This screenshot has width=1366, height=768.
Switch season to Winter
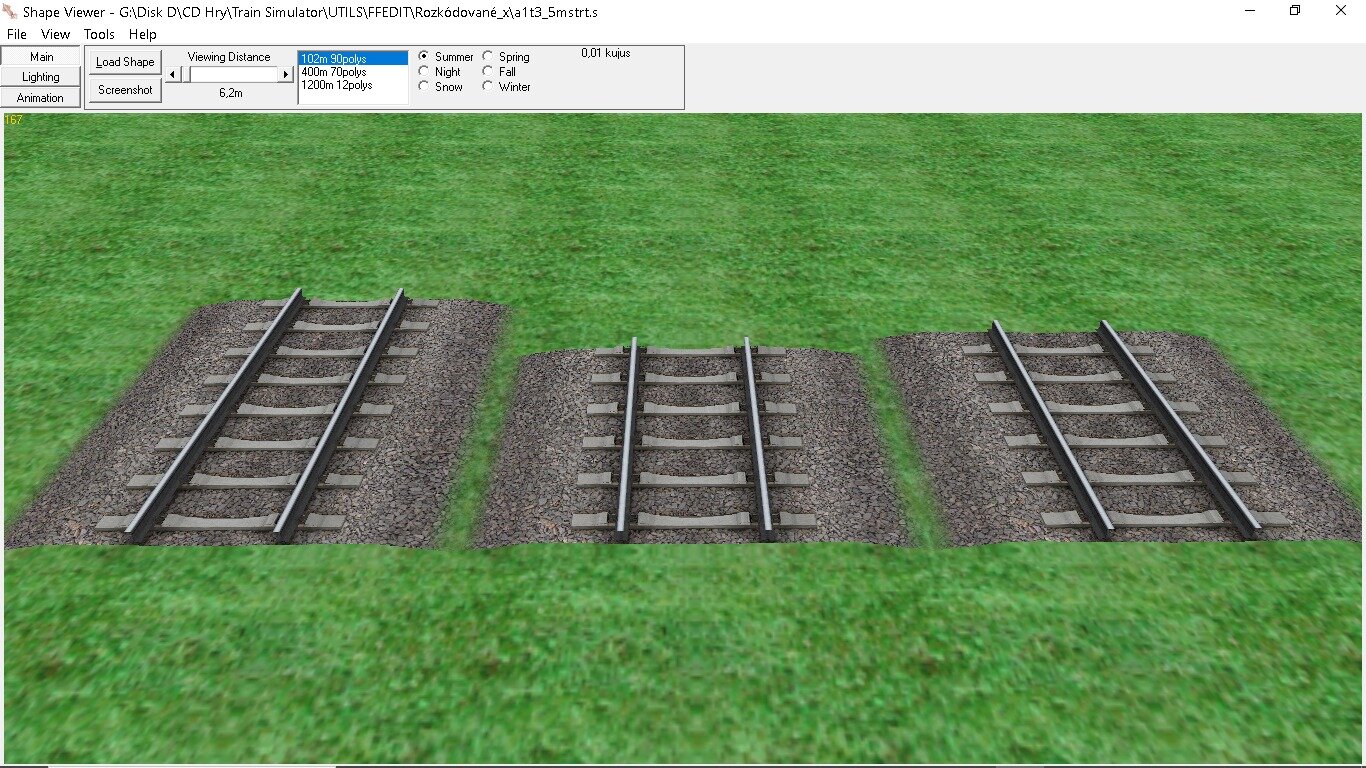tap(488, 87)
